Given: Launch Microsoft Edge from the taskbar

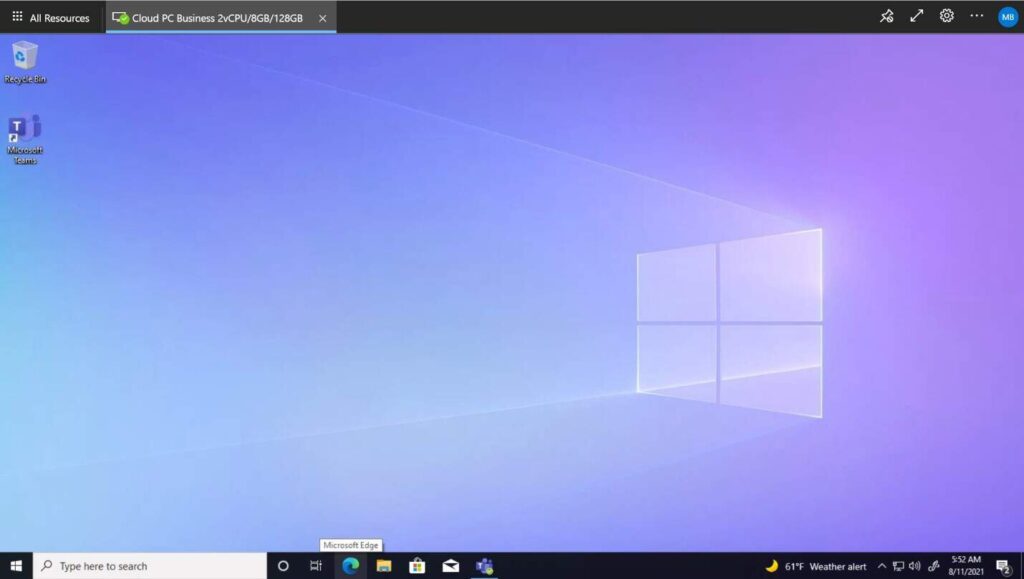Looking at the screenshot, I should point(351,566).
